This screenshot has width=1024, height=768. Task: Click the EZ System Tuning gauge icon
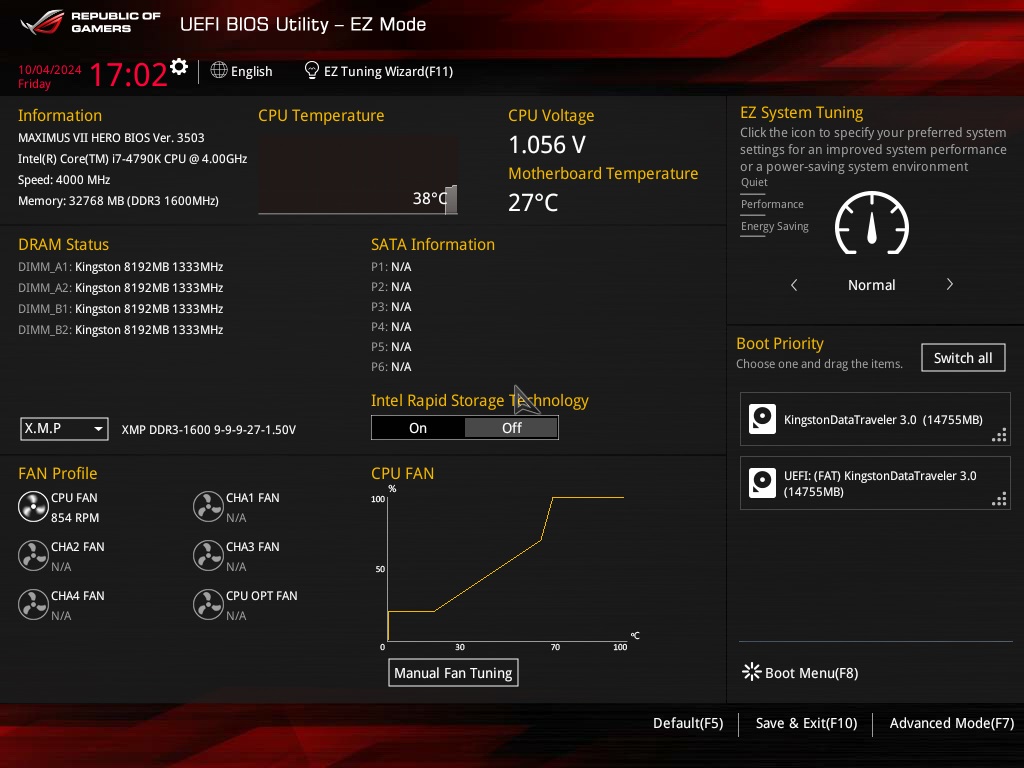pyautogui.click(x=872, y=223)
